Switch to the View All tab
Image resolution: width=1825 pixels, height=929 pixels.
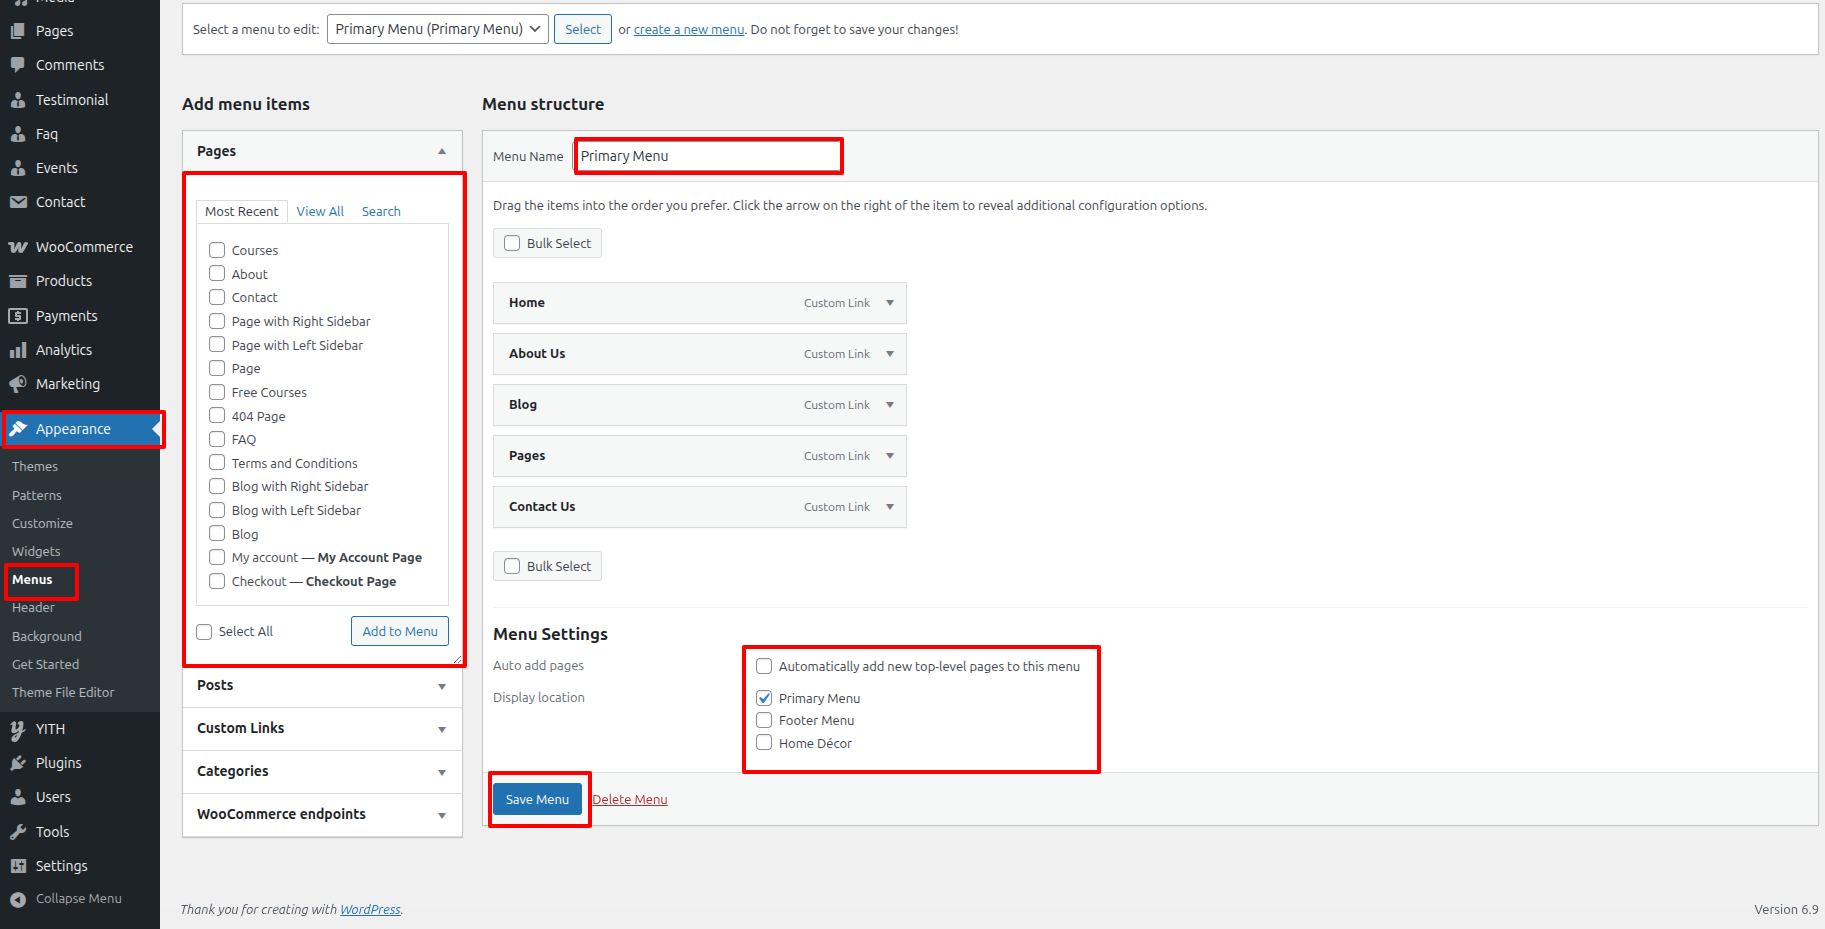(x=320, y=211)
